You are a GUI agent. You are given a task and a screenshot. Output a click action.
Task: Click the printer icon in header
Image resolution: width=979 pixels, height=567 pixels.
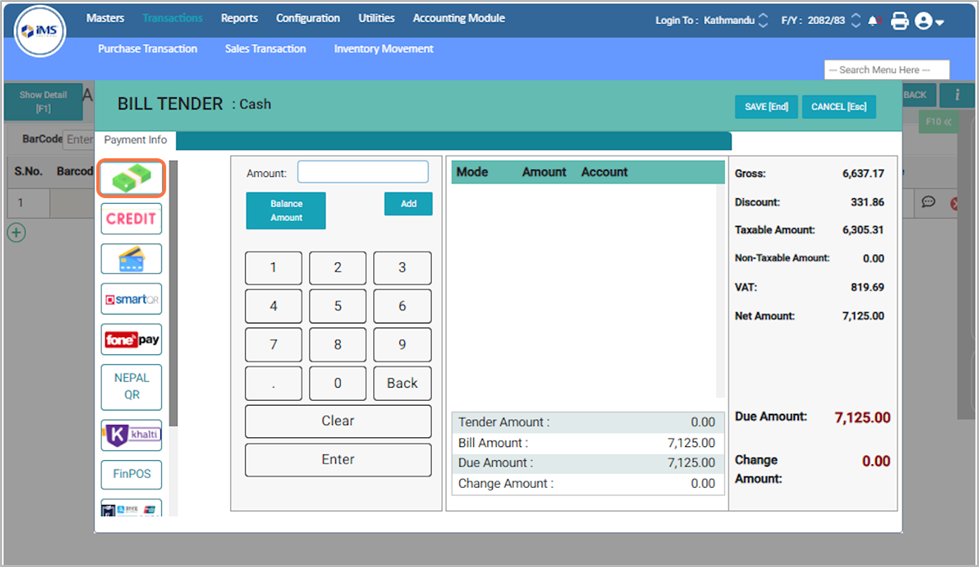click(899, 20)
